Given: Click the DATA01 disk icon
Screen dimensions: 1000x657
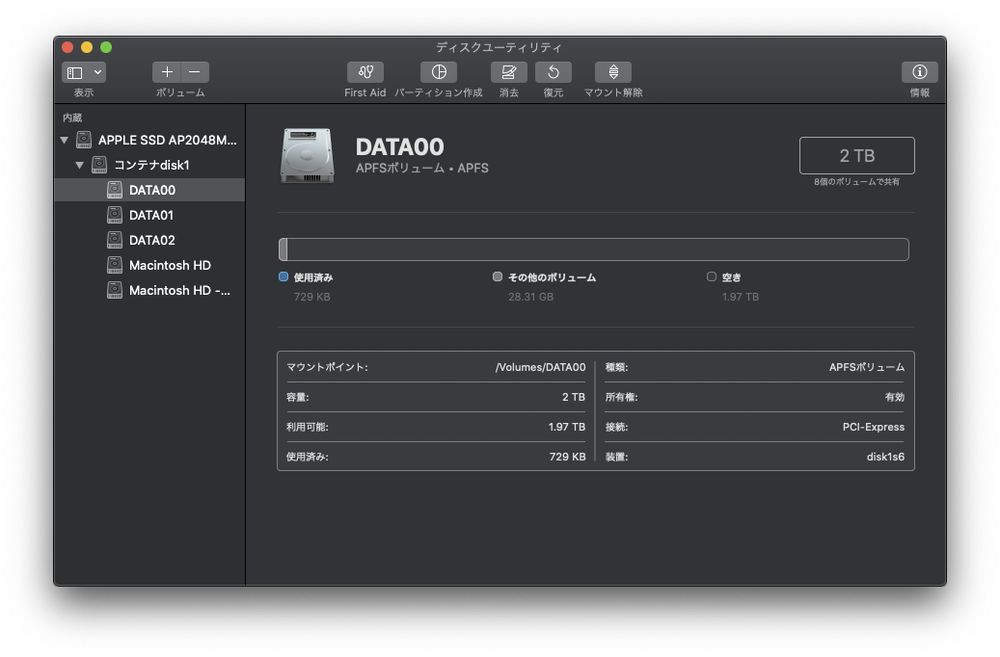Looking at the screenshot, I should 115,215.
